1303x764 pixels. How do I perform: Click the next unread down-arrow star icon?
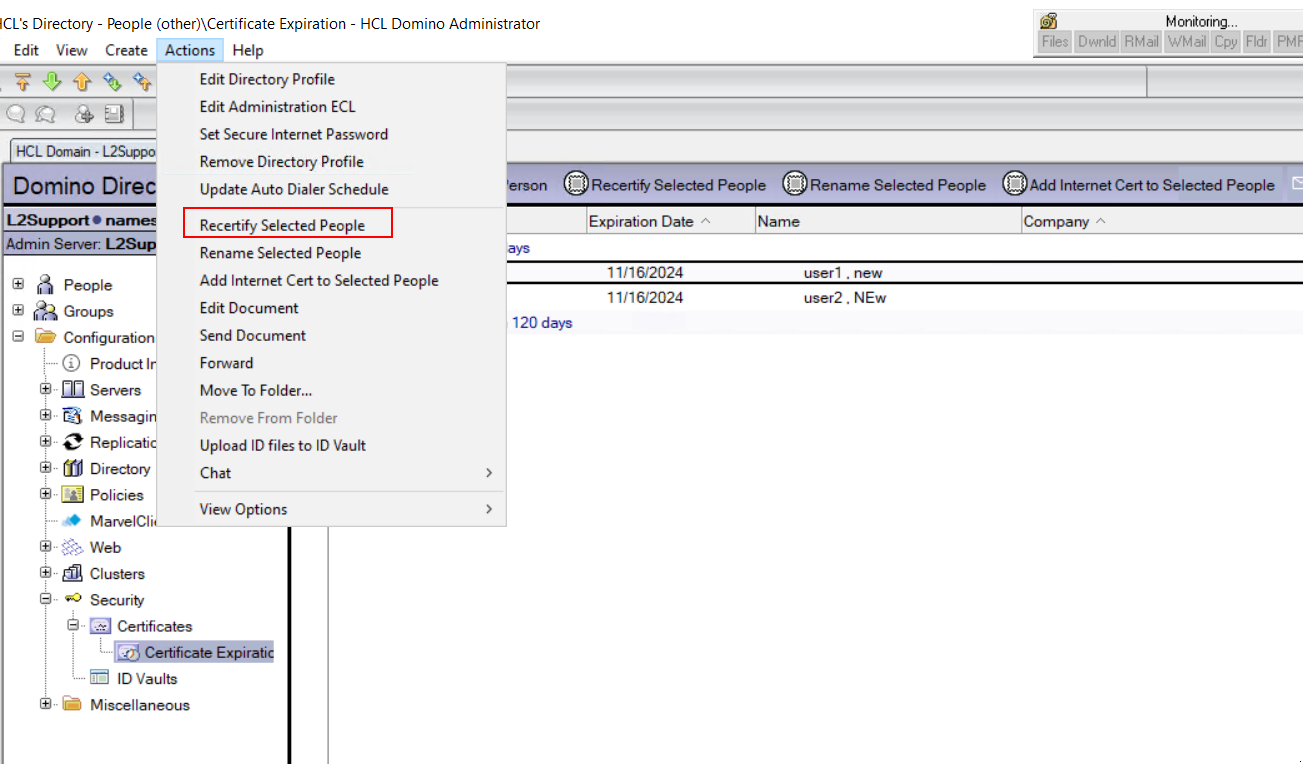coord(112,82)
